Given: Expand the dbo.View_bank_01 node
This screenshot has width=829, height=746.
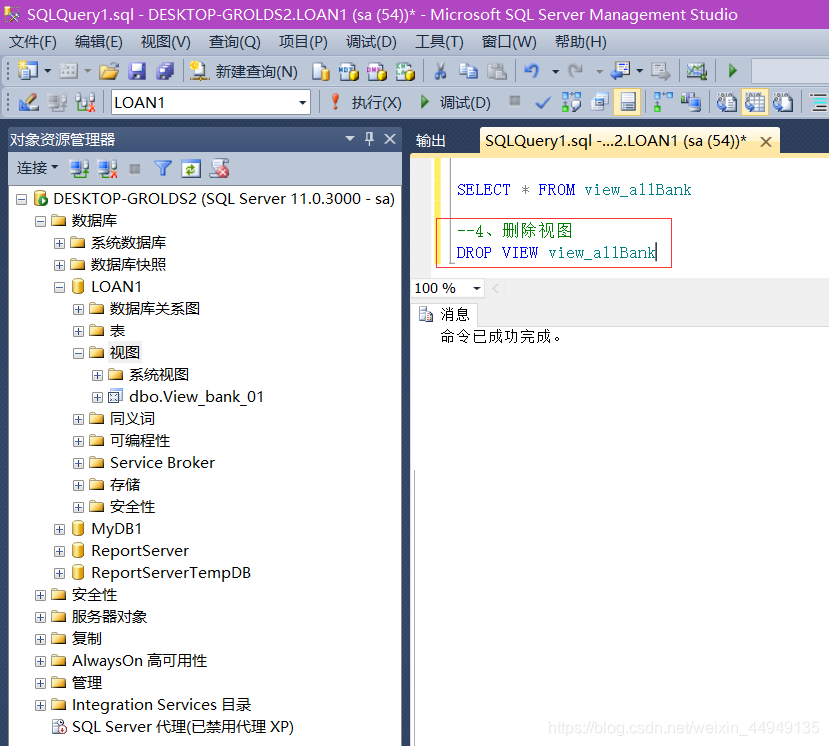Looking at the screenshot, I should coord(97,397).
